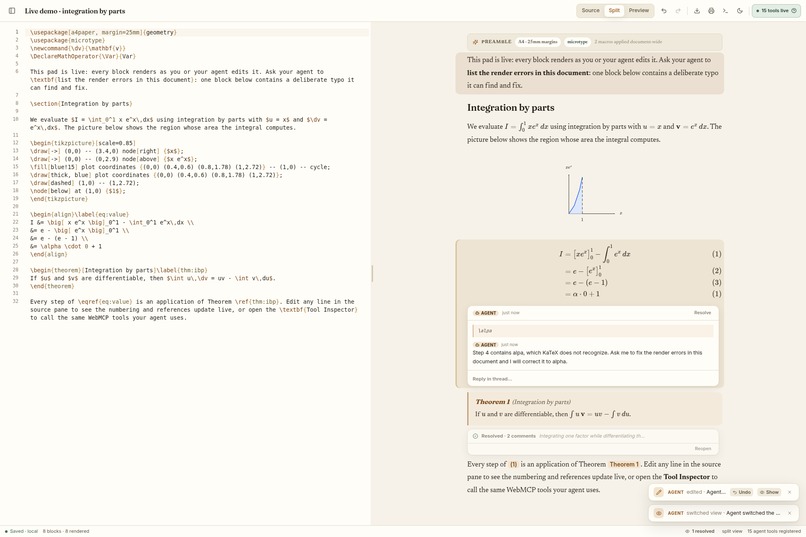
Task: Click the bold 'Tool Inspector' text
Action: (686, 477)
